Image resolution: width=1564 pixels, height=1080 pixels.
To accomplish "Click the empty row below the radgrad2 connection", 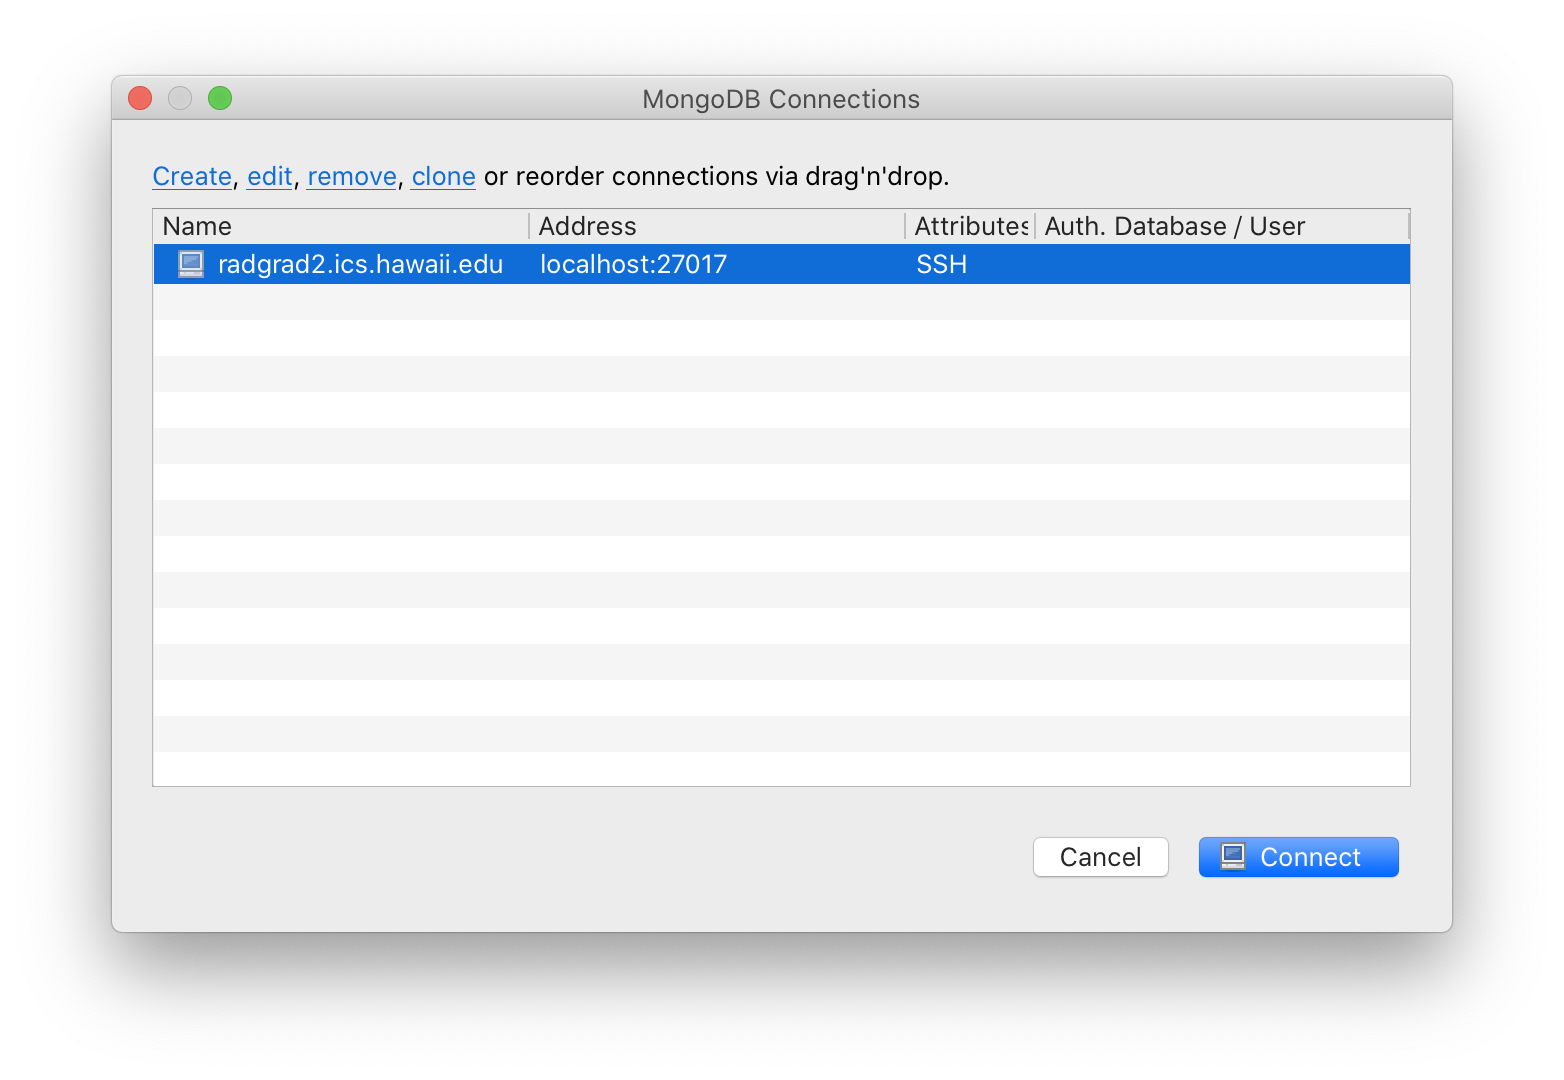I will coord(781,302).
